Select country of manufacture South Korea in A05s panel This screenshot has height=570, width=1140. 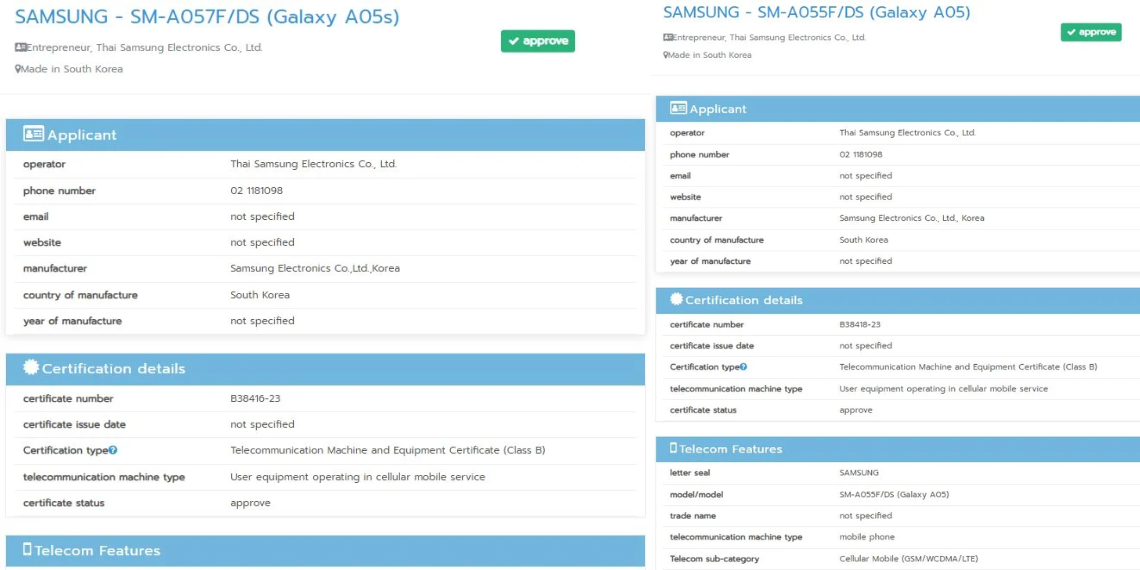coord(260,294)
